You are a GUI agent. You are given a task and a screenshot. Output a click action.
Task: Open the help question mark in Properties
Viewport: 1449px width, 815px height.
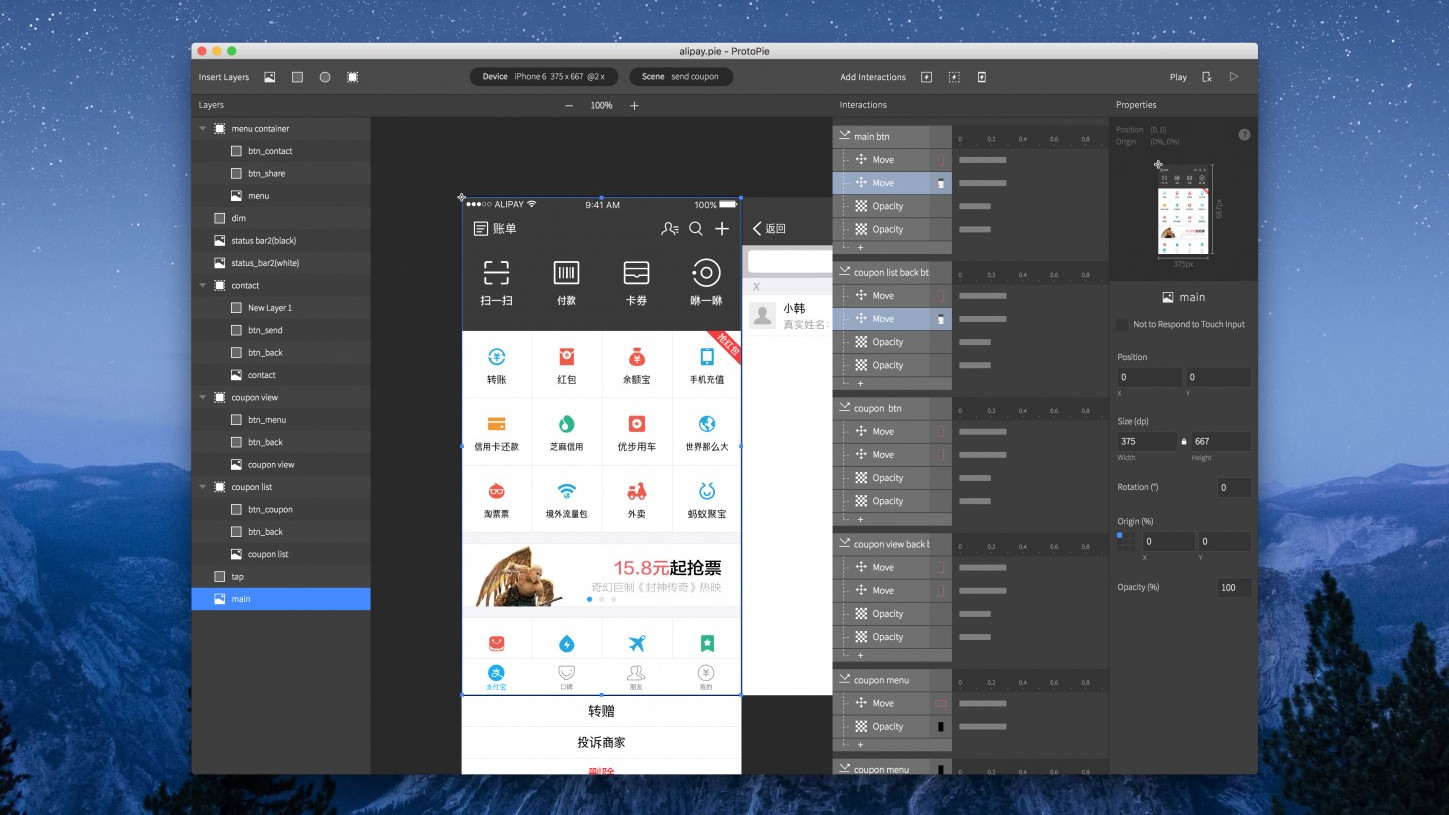1244,134
